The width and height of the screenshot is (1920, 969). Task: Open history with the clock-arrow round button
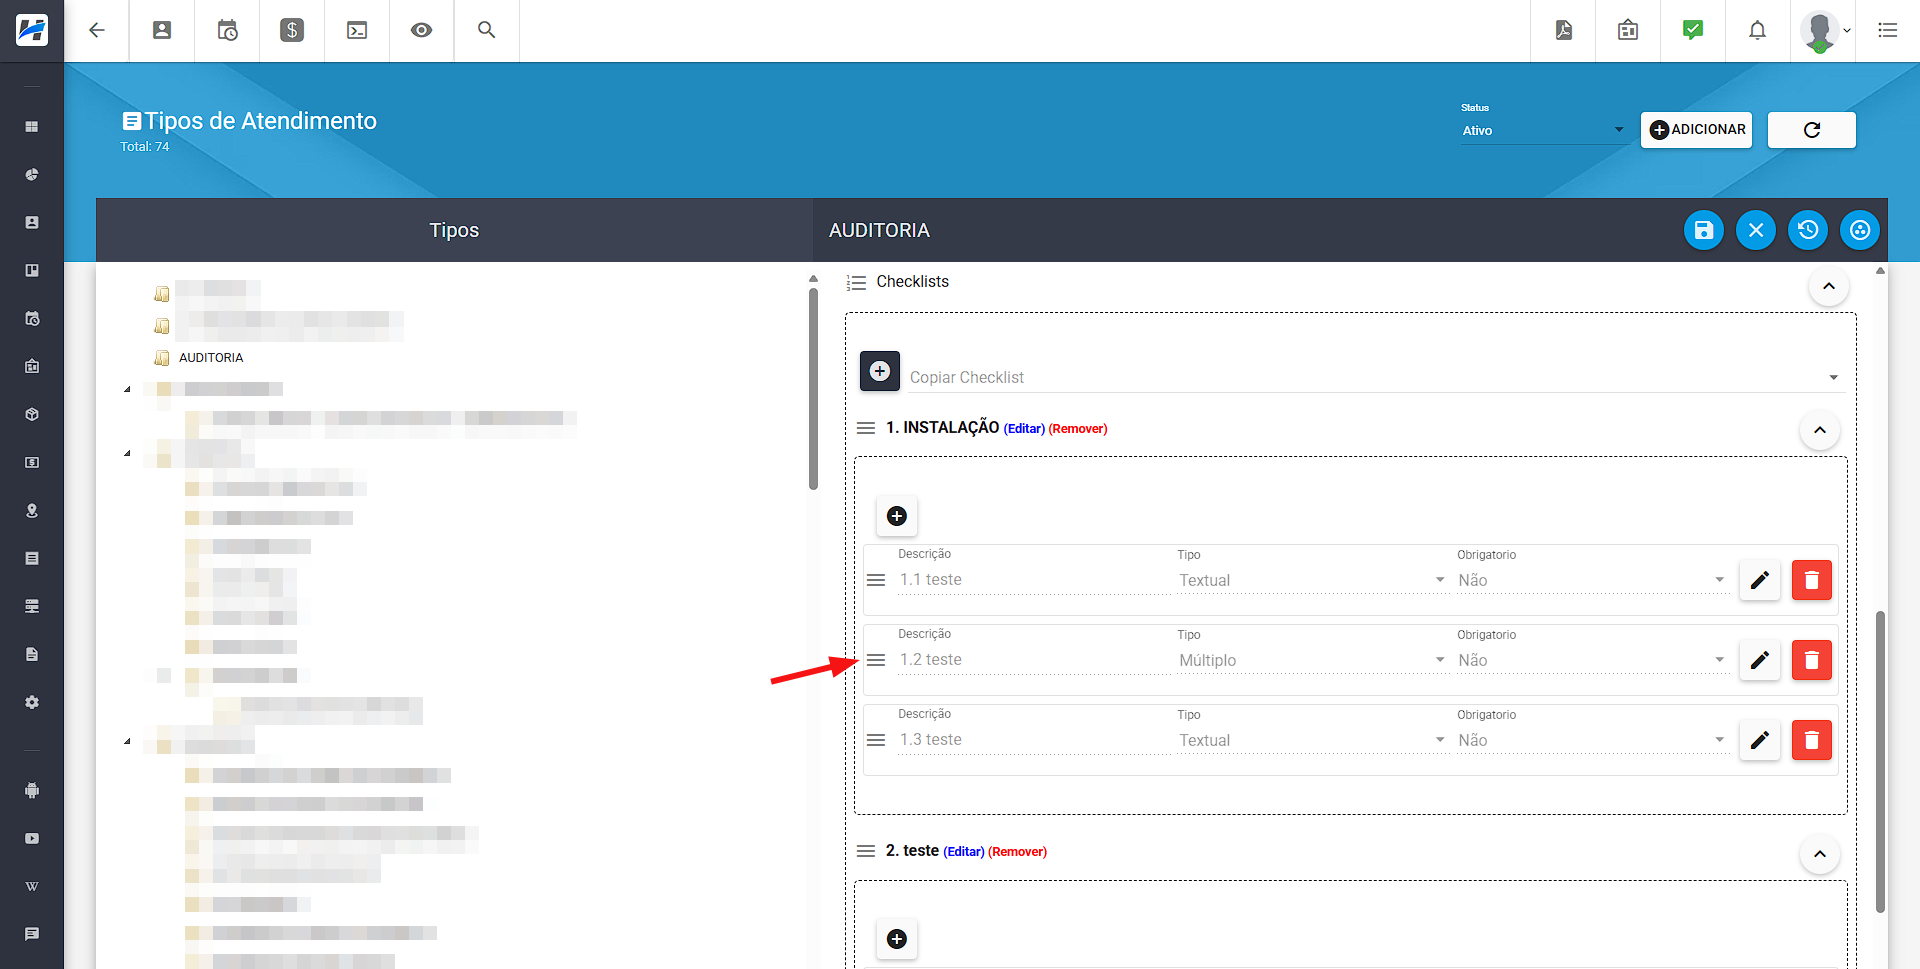[1808, 230]
